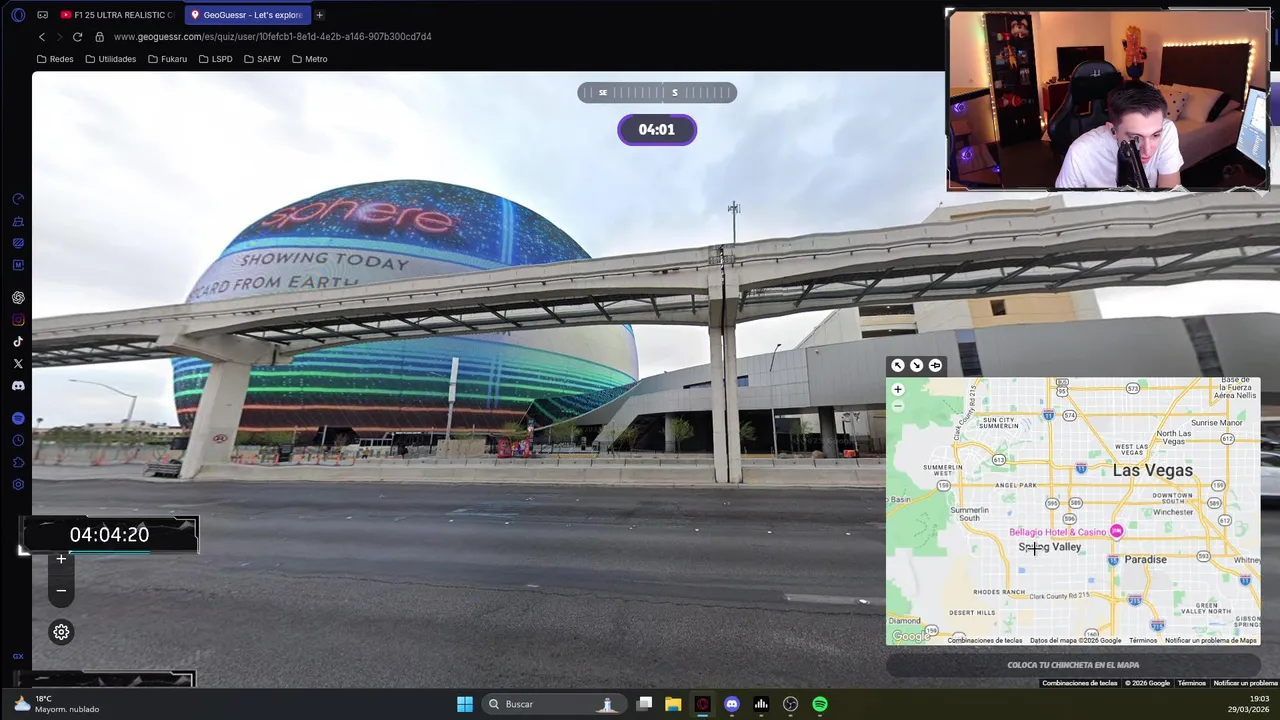Click the 04:01 round countdown timer
The width and height of the screenshot is (1280, 720).
pyautogui.click(x=657, y=129)
